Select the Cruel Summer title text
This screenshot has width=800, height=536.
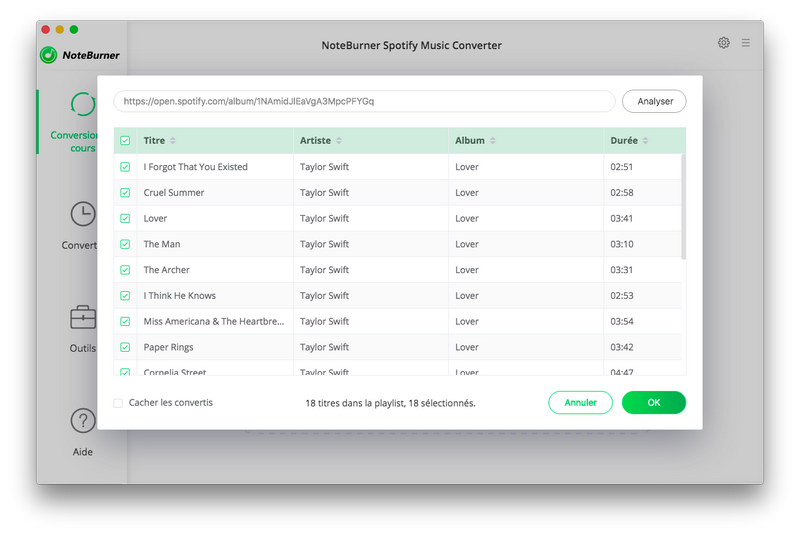pyautogui.click(x=173, y=193)
